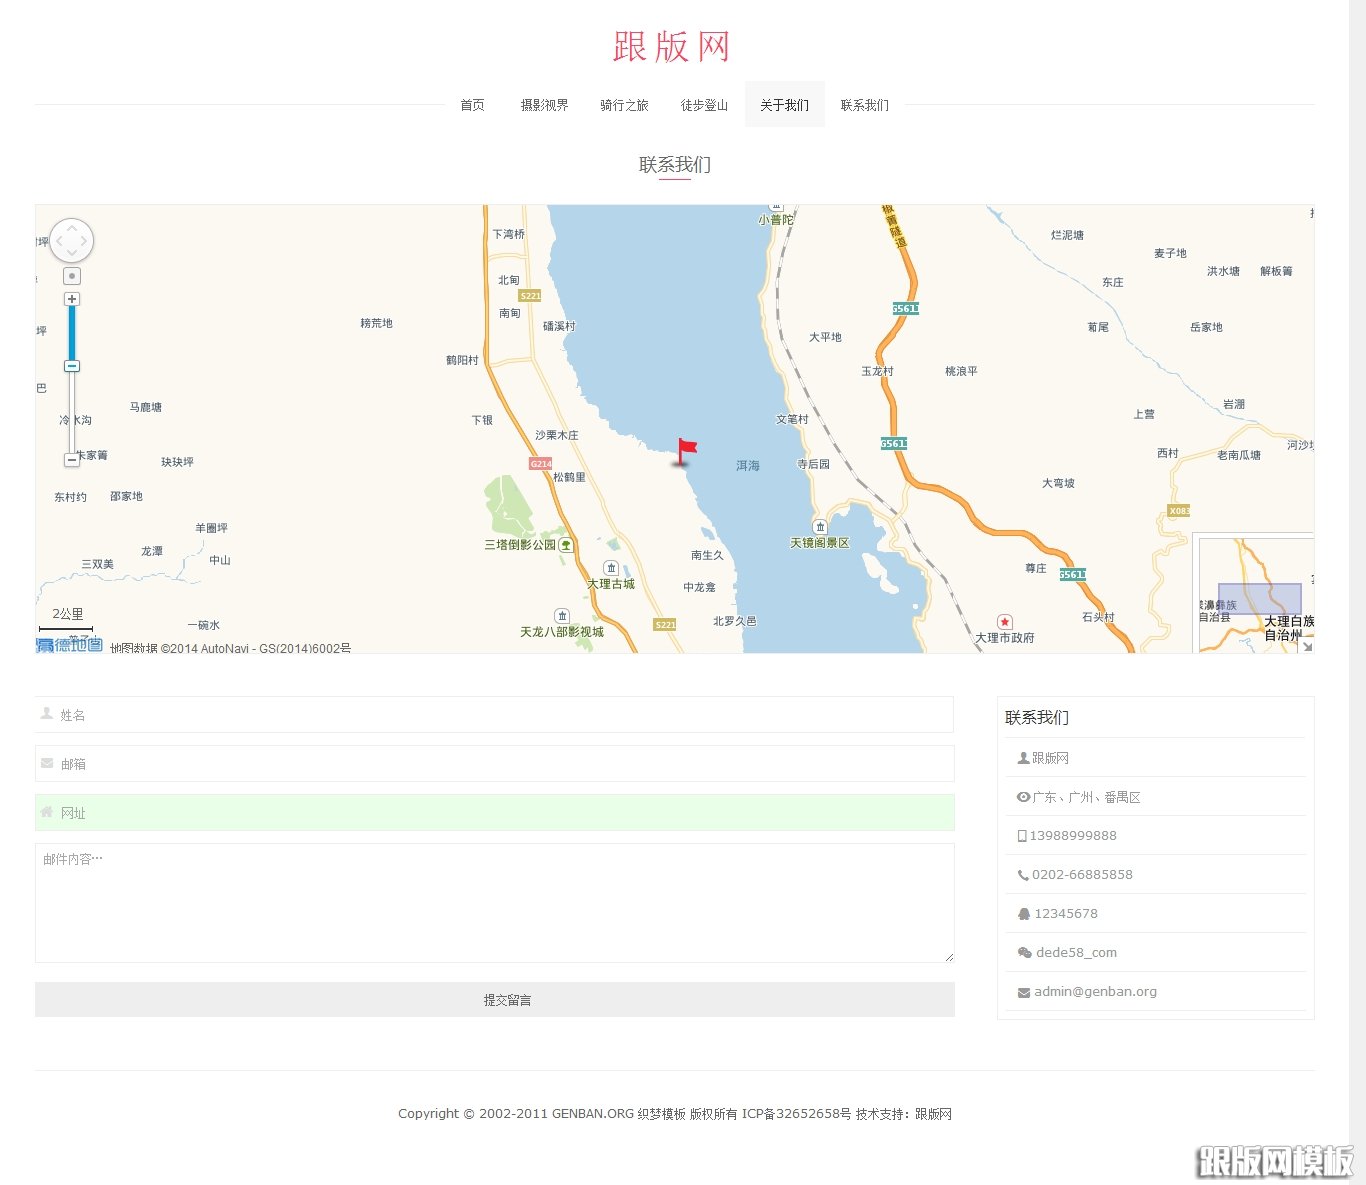This screenshot has width=1366, height=1185.
Task: Focus the 邮件内容 message textarea
Action: click(x=495, y=903)
